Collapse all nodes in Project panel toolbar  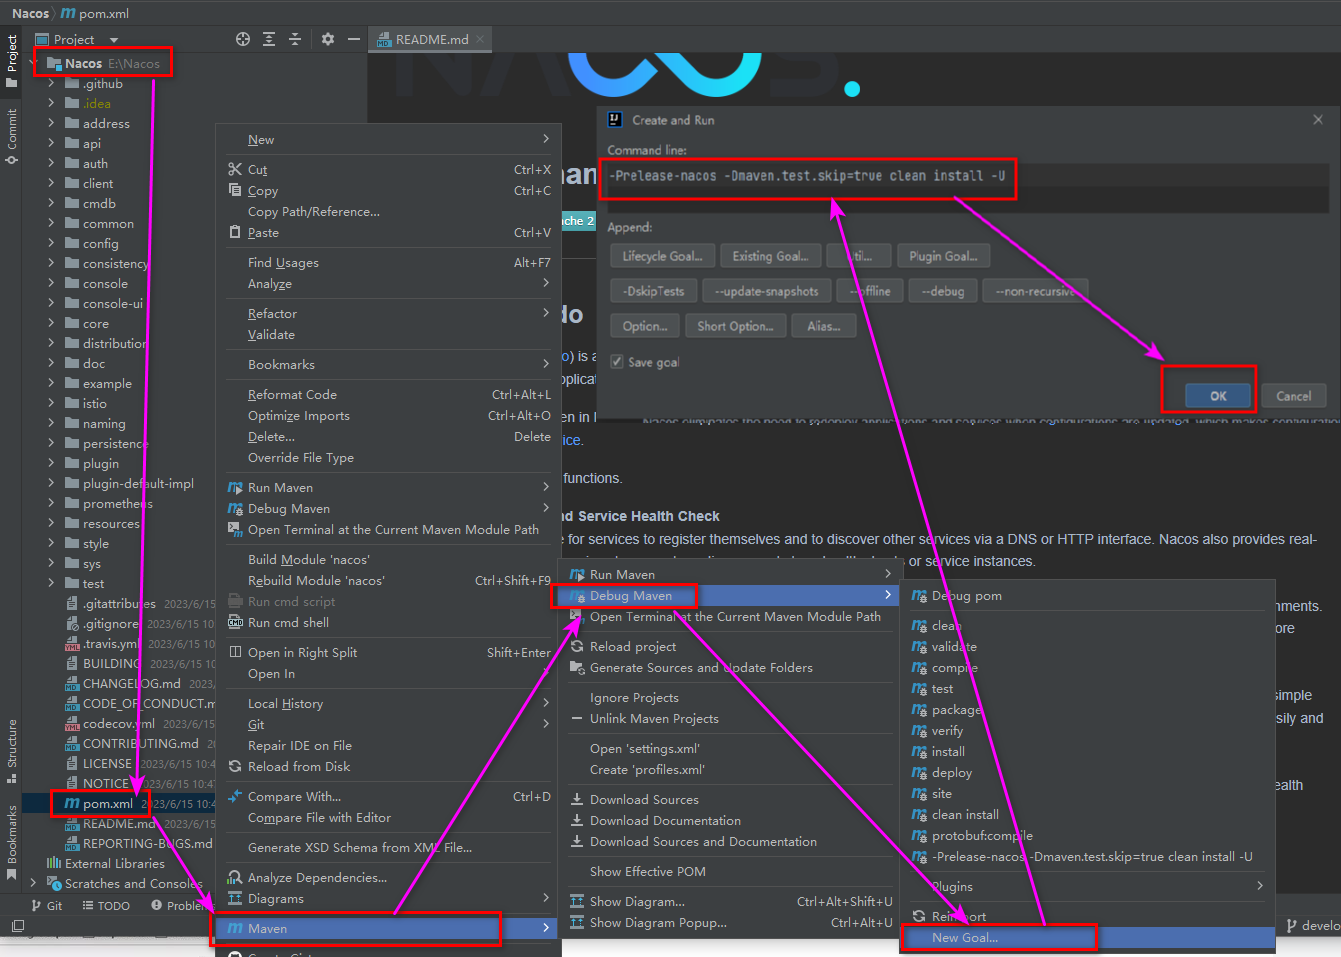click(x=295, y=39)
